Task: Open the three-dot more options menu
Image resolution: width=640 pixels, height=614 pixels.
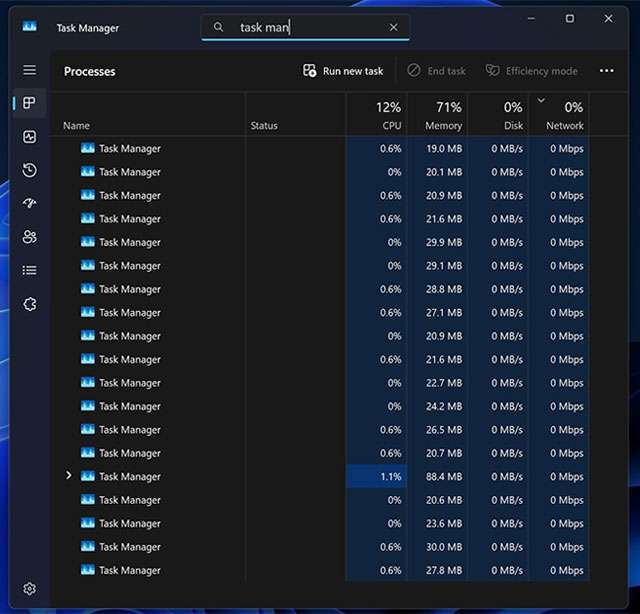Action: coord(607,71)
